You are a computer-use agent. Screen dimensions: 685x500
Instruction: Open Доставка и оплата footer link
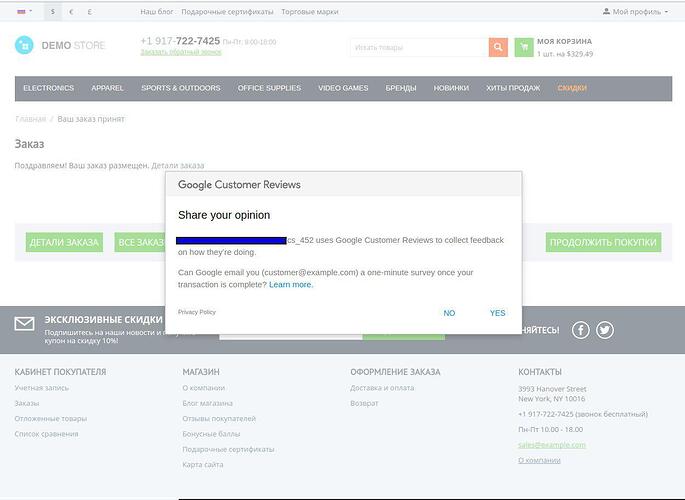[382, 388]
